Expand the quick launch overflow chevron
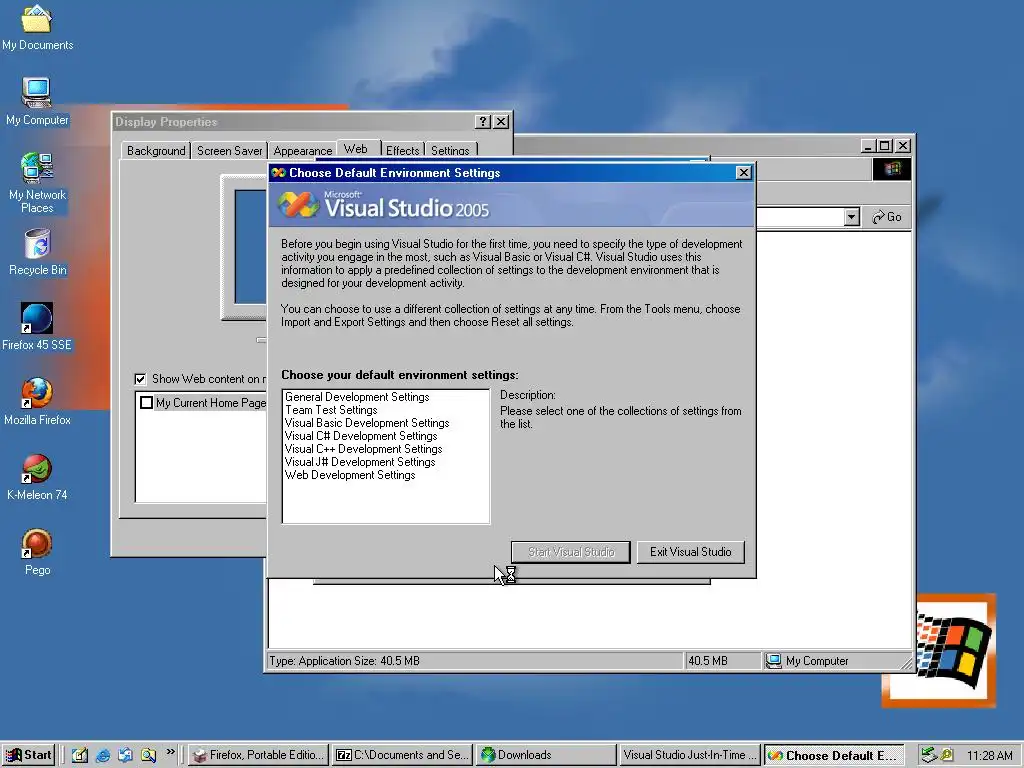1024x768 pixels. [x=170, y=752]
